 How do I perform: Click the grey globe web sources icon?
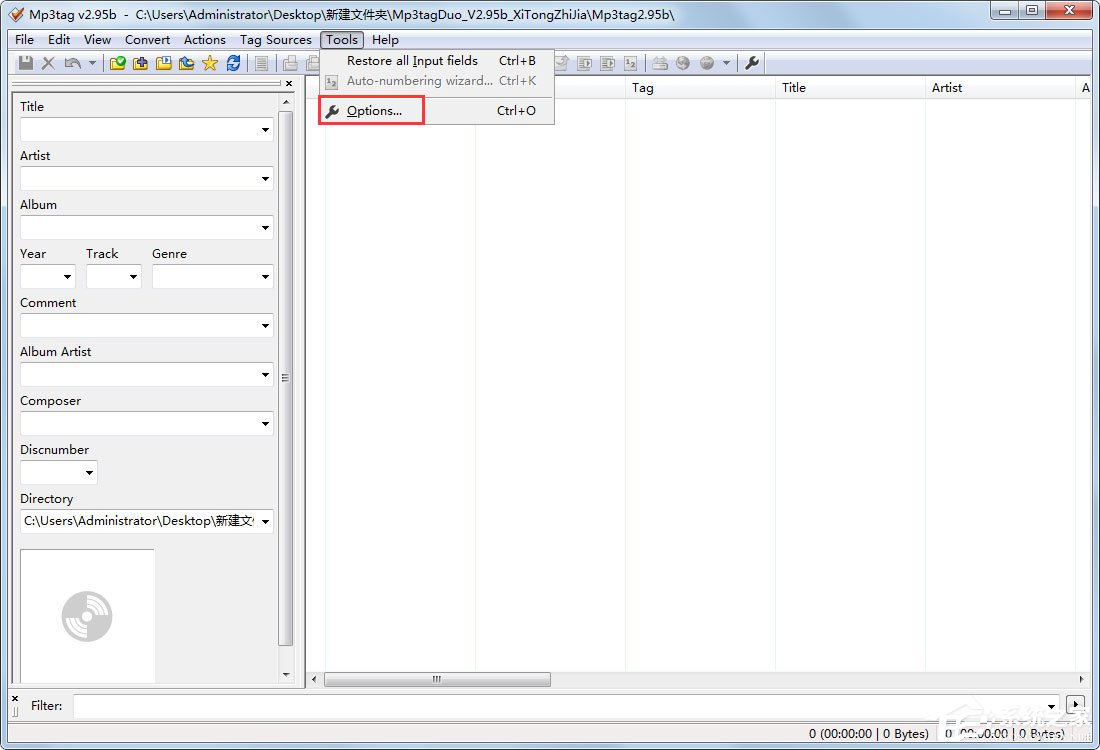pos(683,63)
